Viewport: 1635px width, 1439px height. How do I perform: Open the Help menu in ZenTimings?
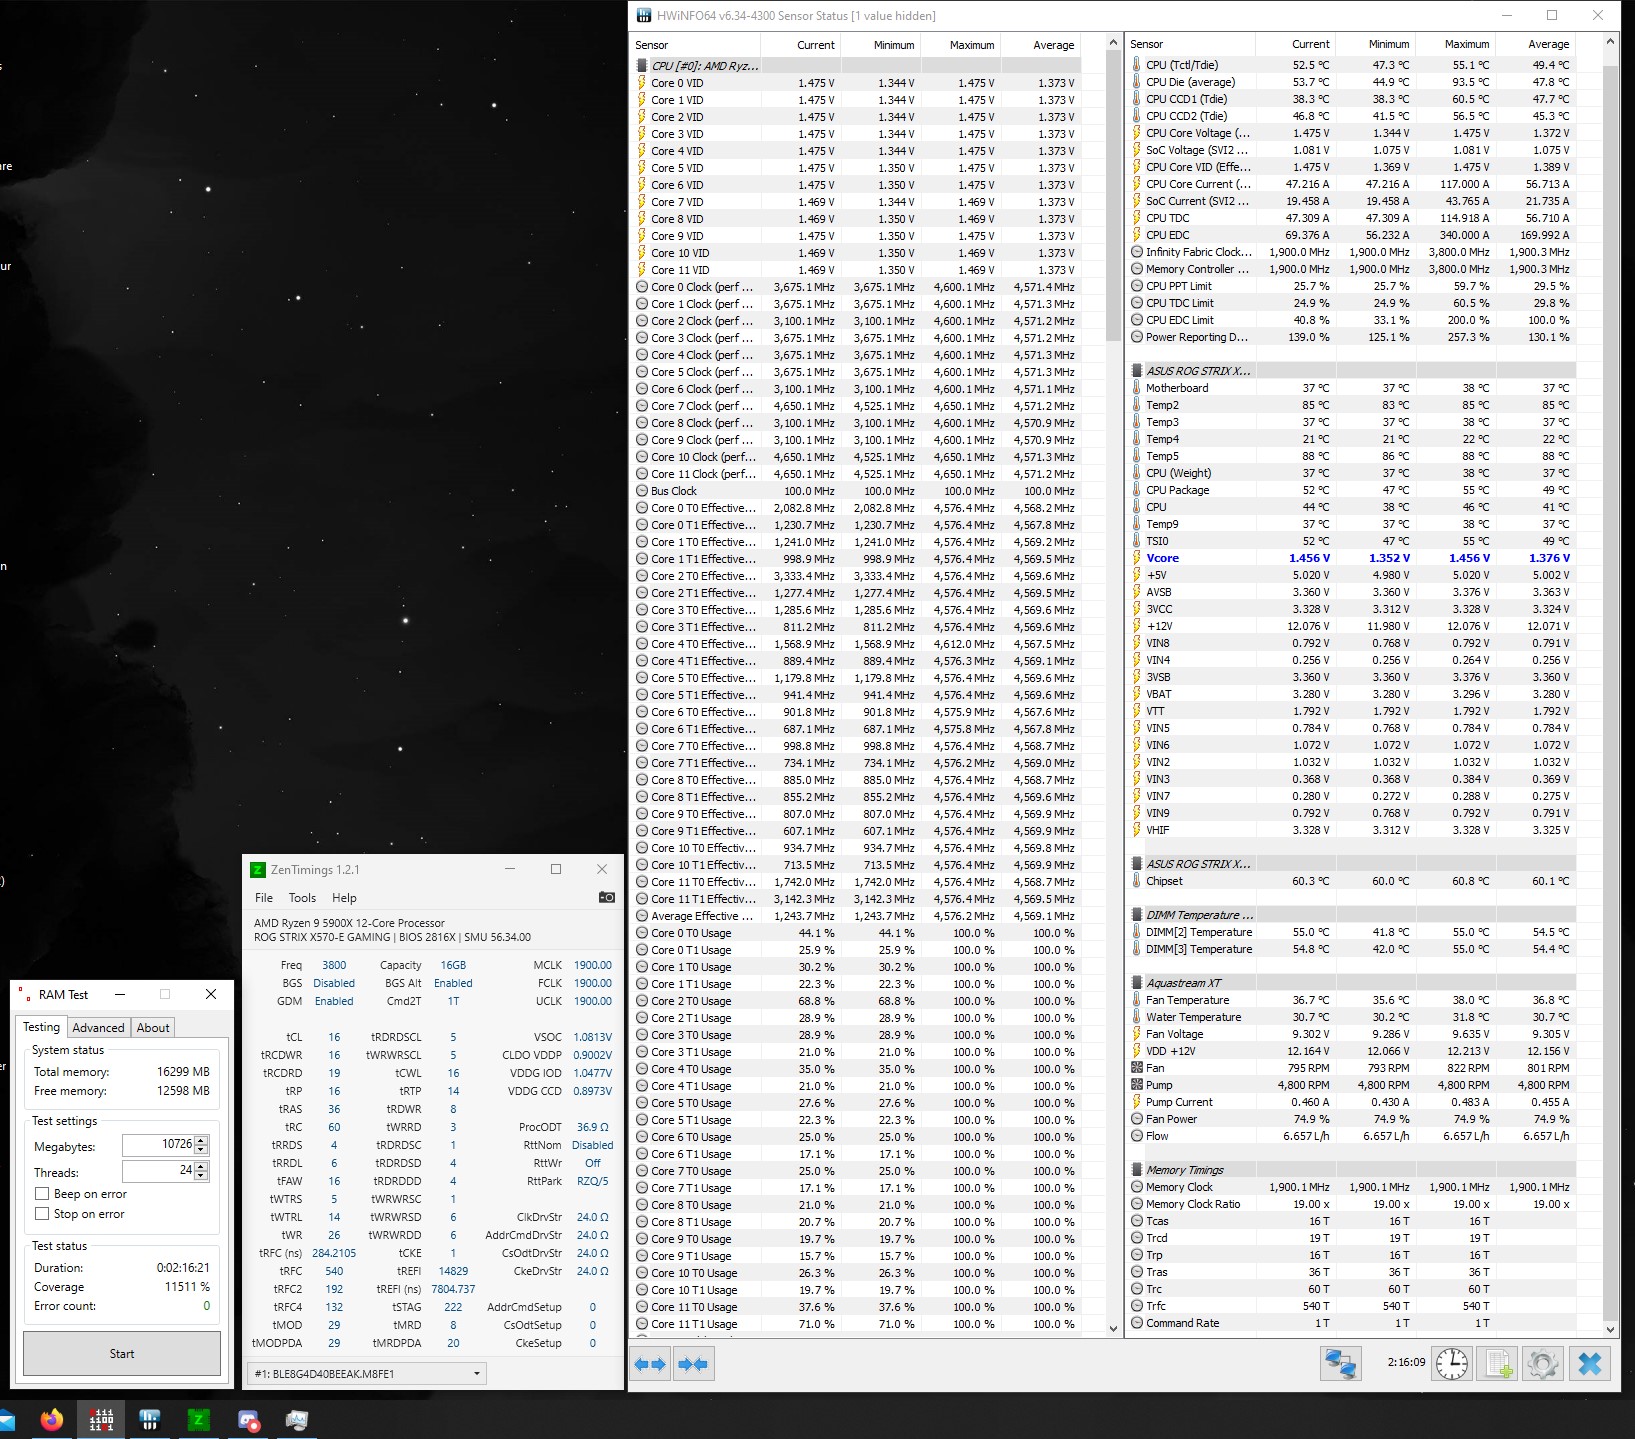tap(344, 898)
